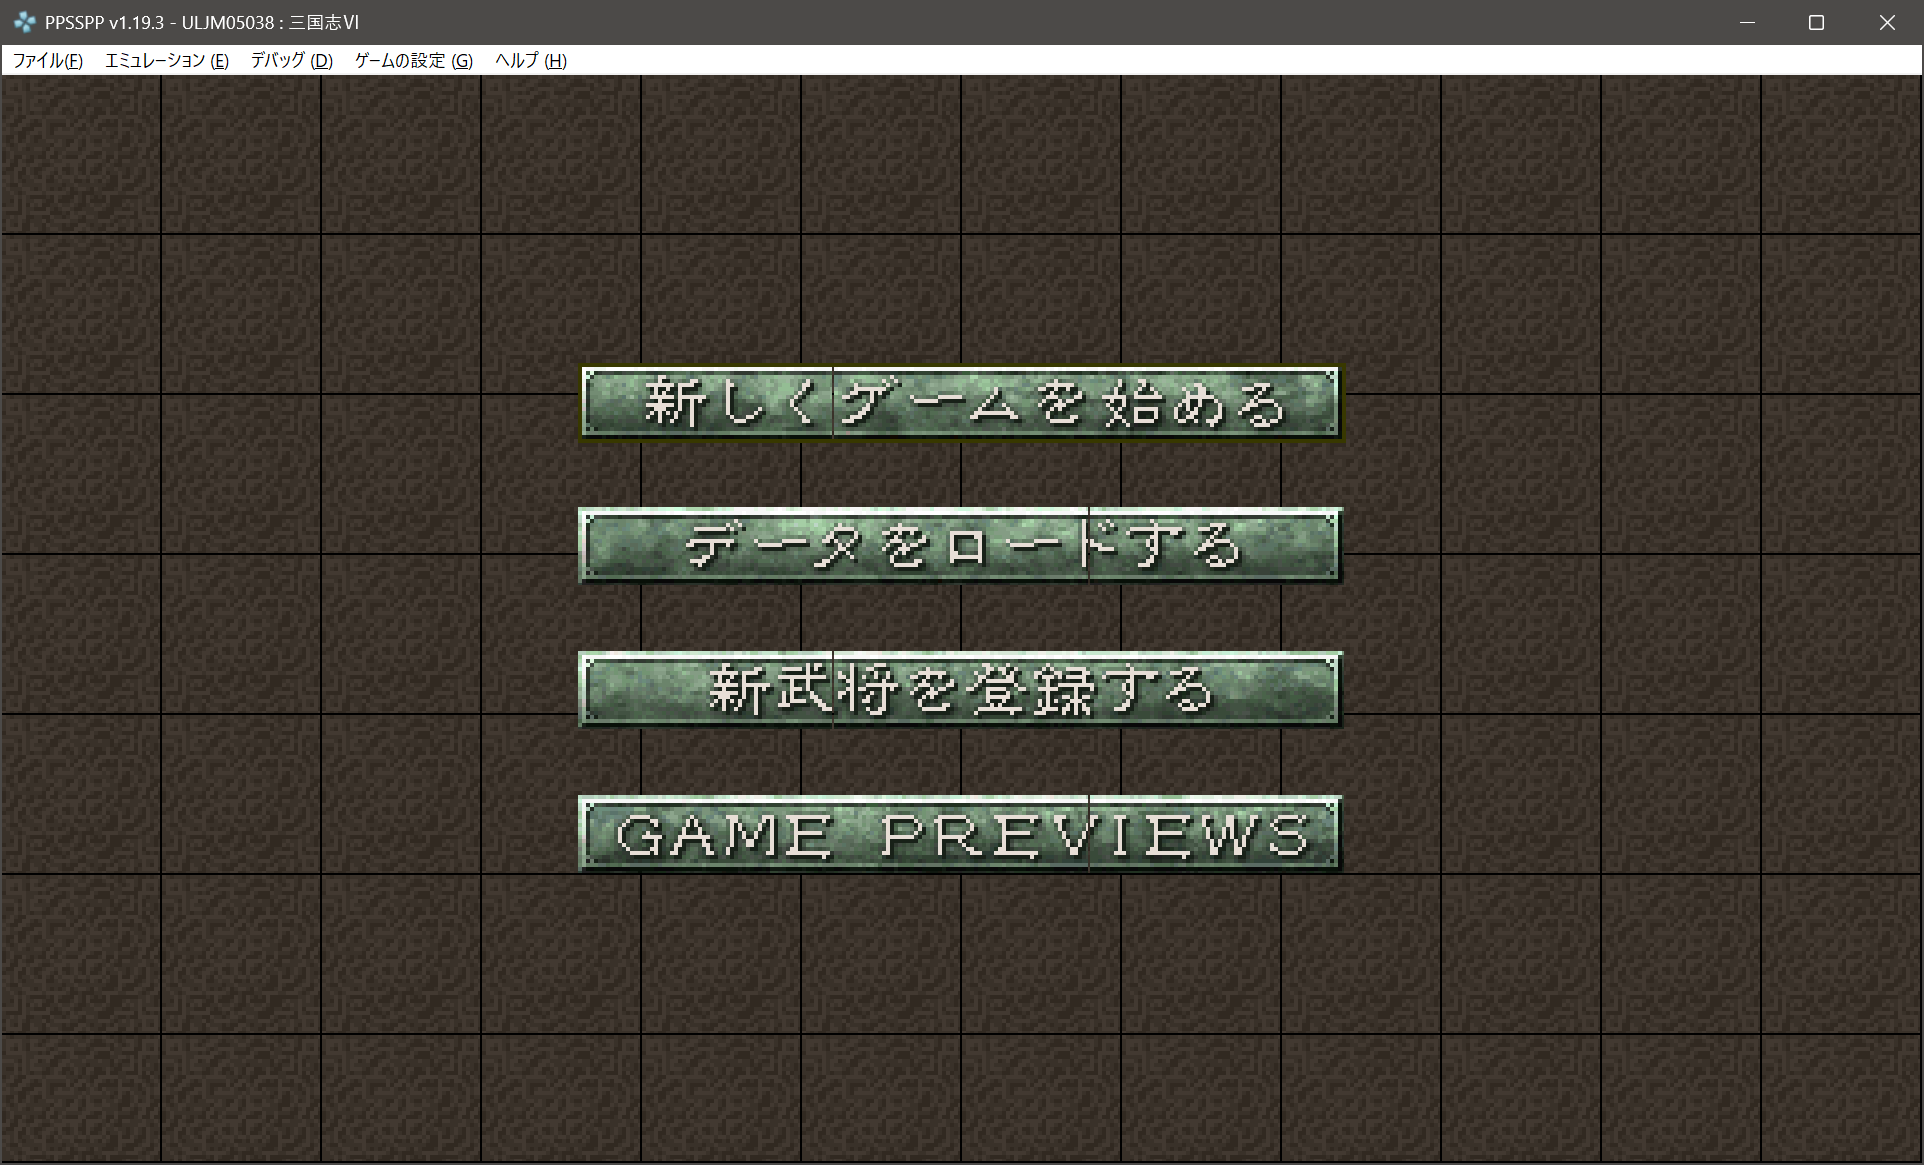Choose データをロードする to load data
This screenshot has width=1924, height=1165.
click(960, 545)
